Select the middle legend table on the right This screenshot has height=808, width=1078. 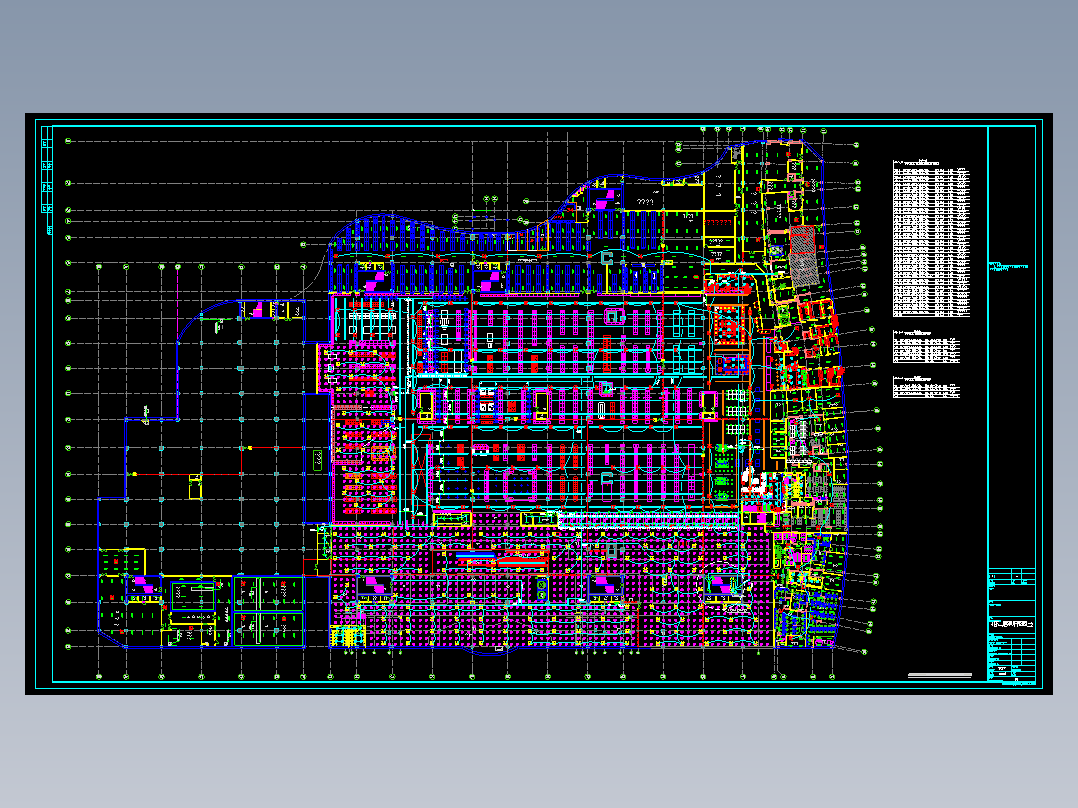[925, 347]
